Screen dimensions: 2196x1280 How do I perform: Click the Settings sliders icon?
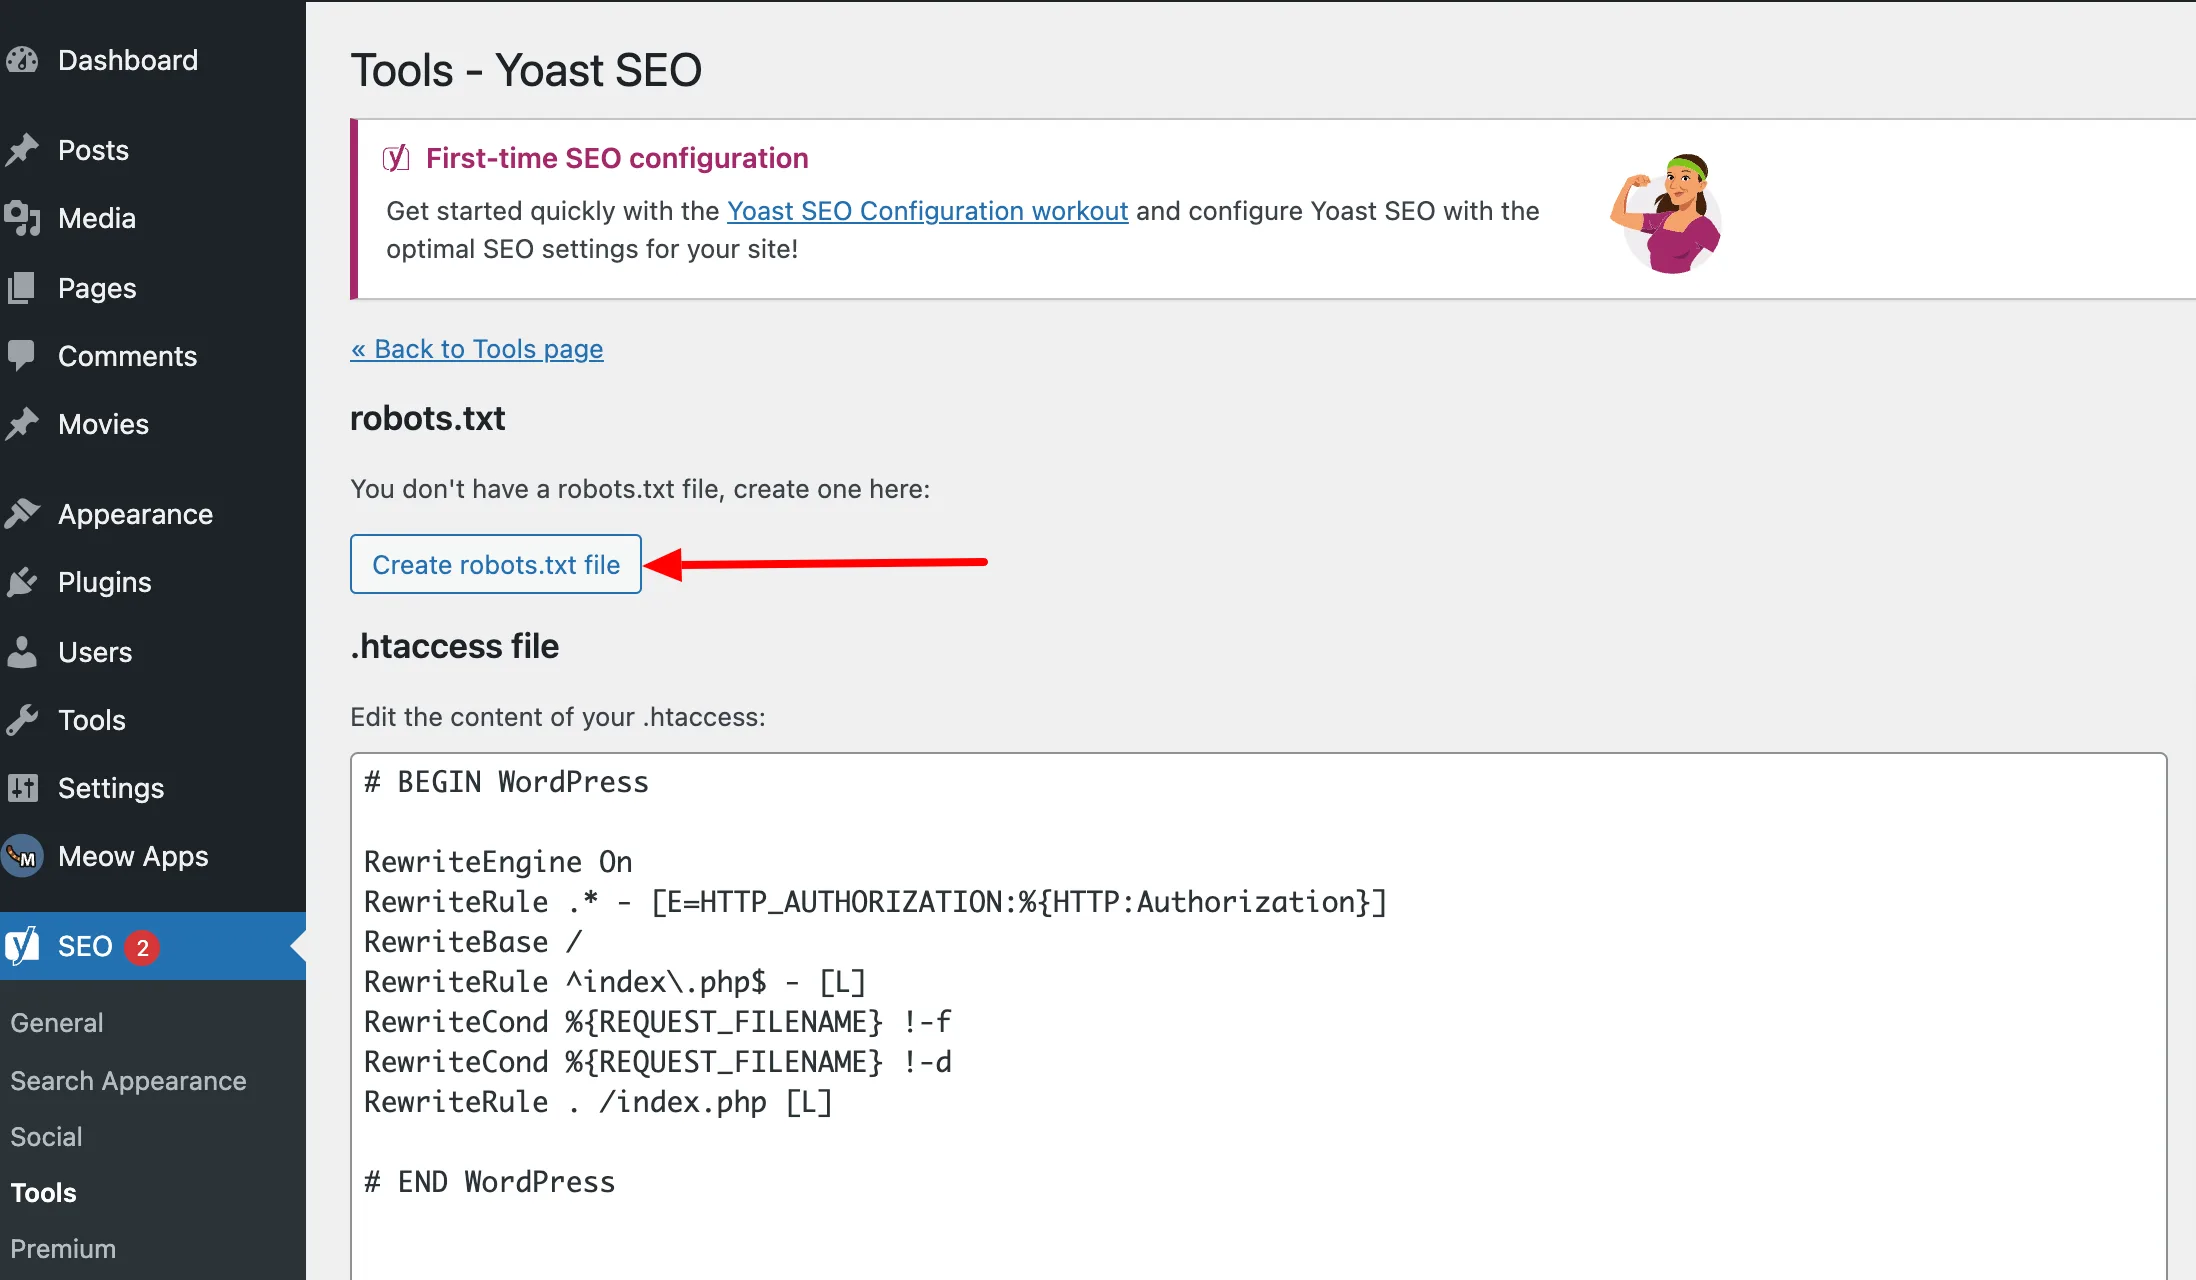[x=22, y=788]
